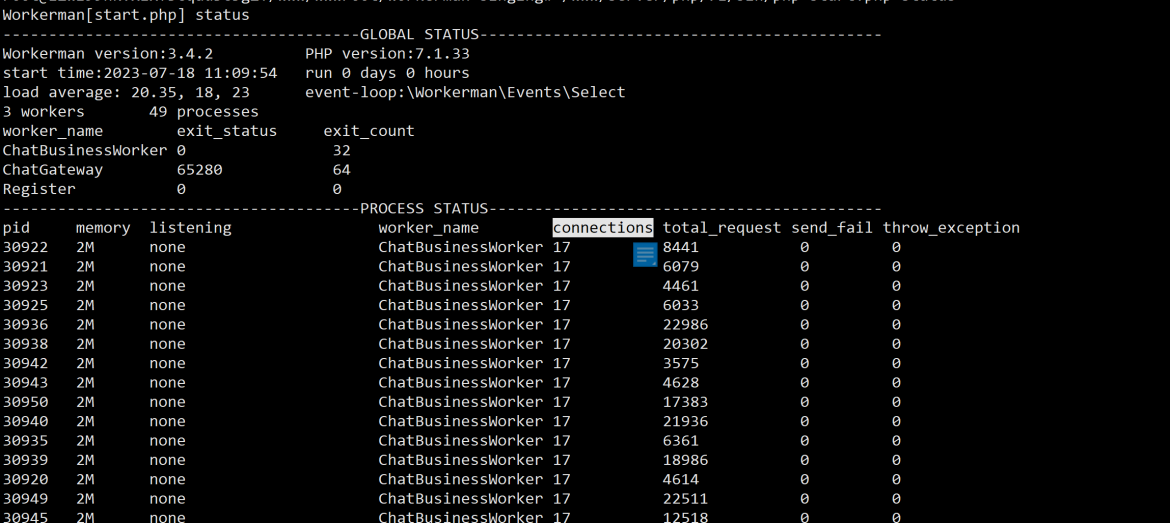Click pid 30940 in the process list
This screenshot has width=1170, height=523.
pos(25,422)
